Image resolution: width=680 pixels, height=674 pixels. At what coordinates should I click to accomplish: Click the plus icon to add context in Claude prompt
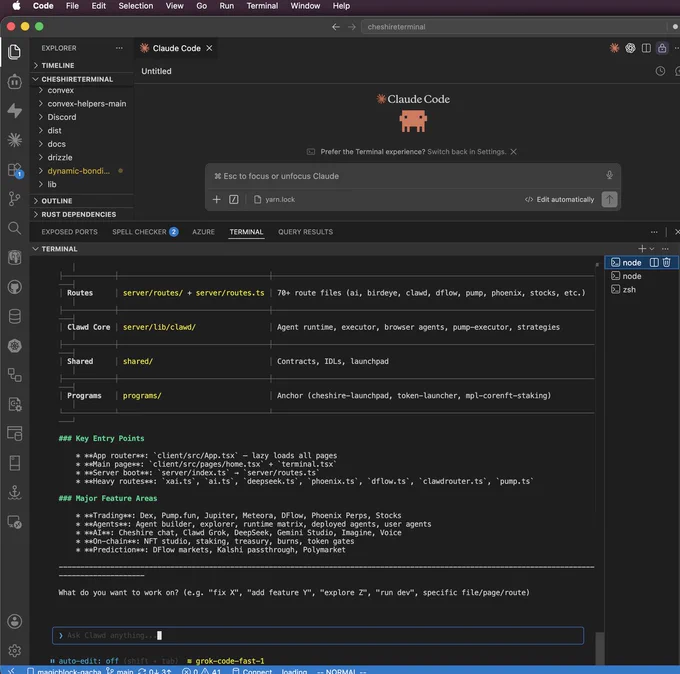[216, 200]
